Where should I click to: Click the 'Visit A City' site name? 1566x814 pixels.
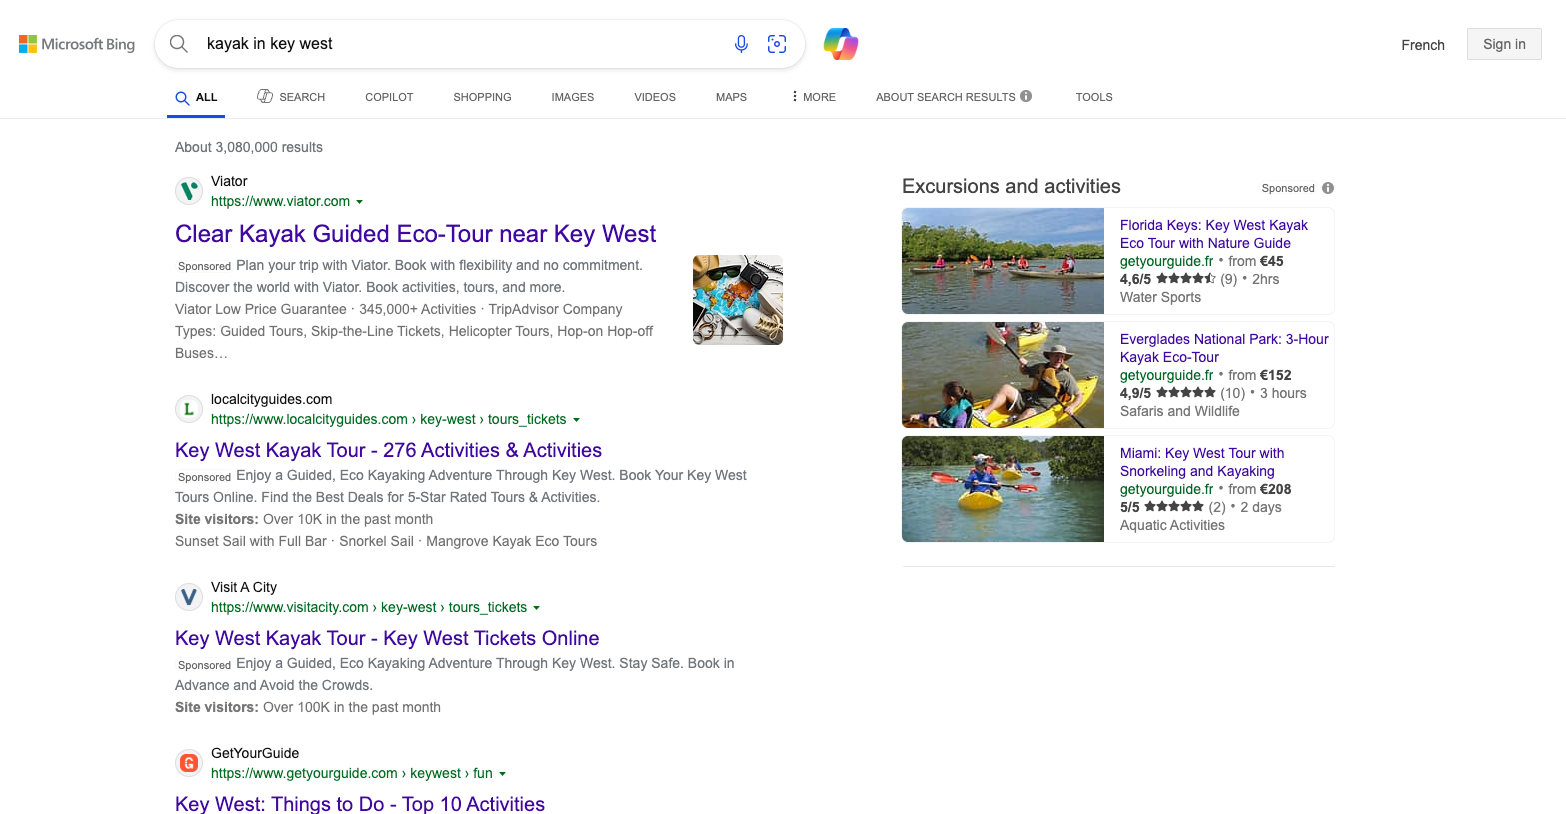point(244,587)
